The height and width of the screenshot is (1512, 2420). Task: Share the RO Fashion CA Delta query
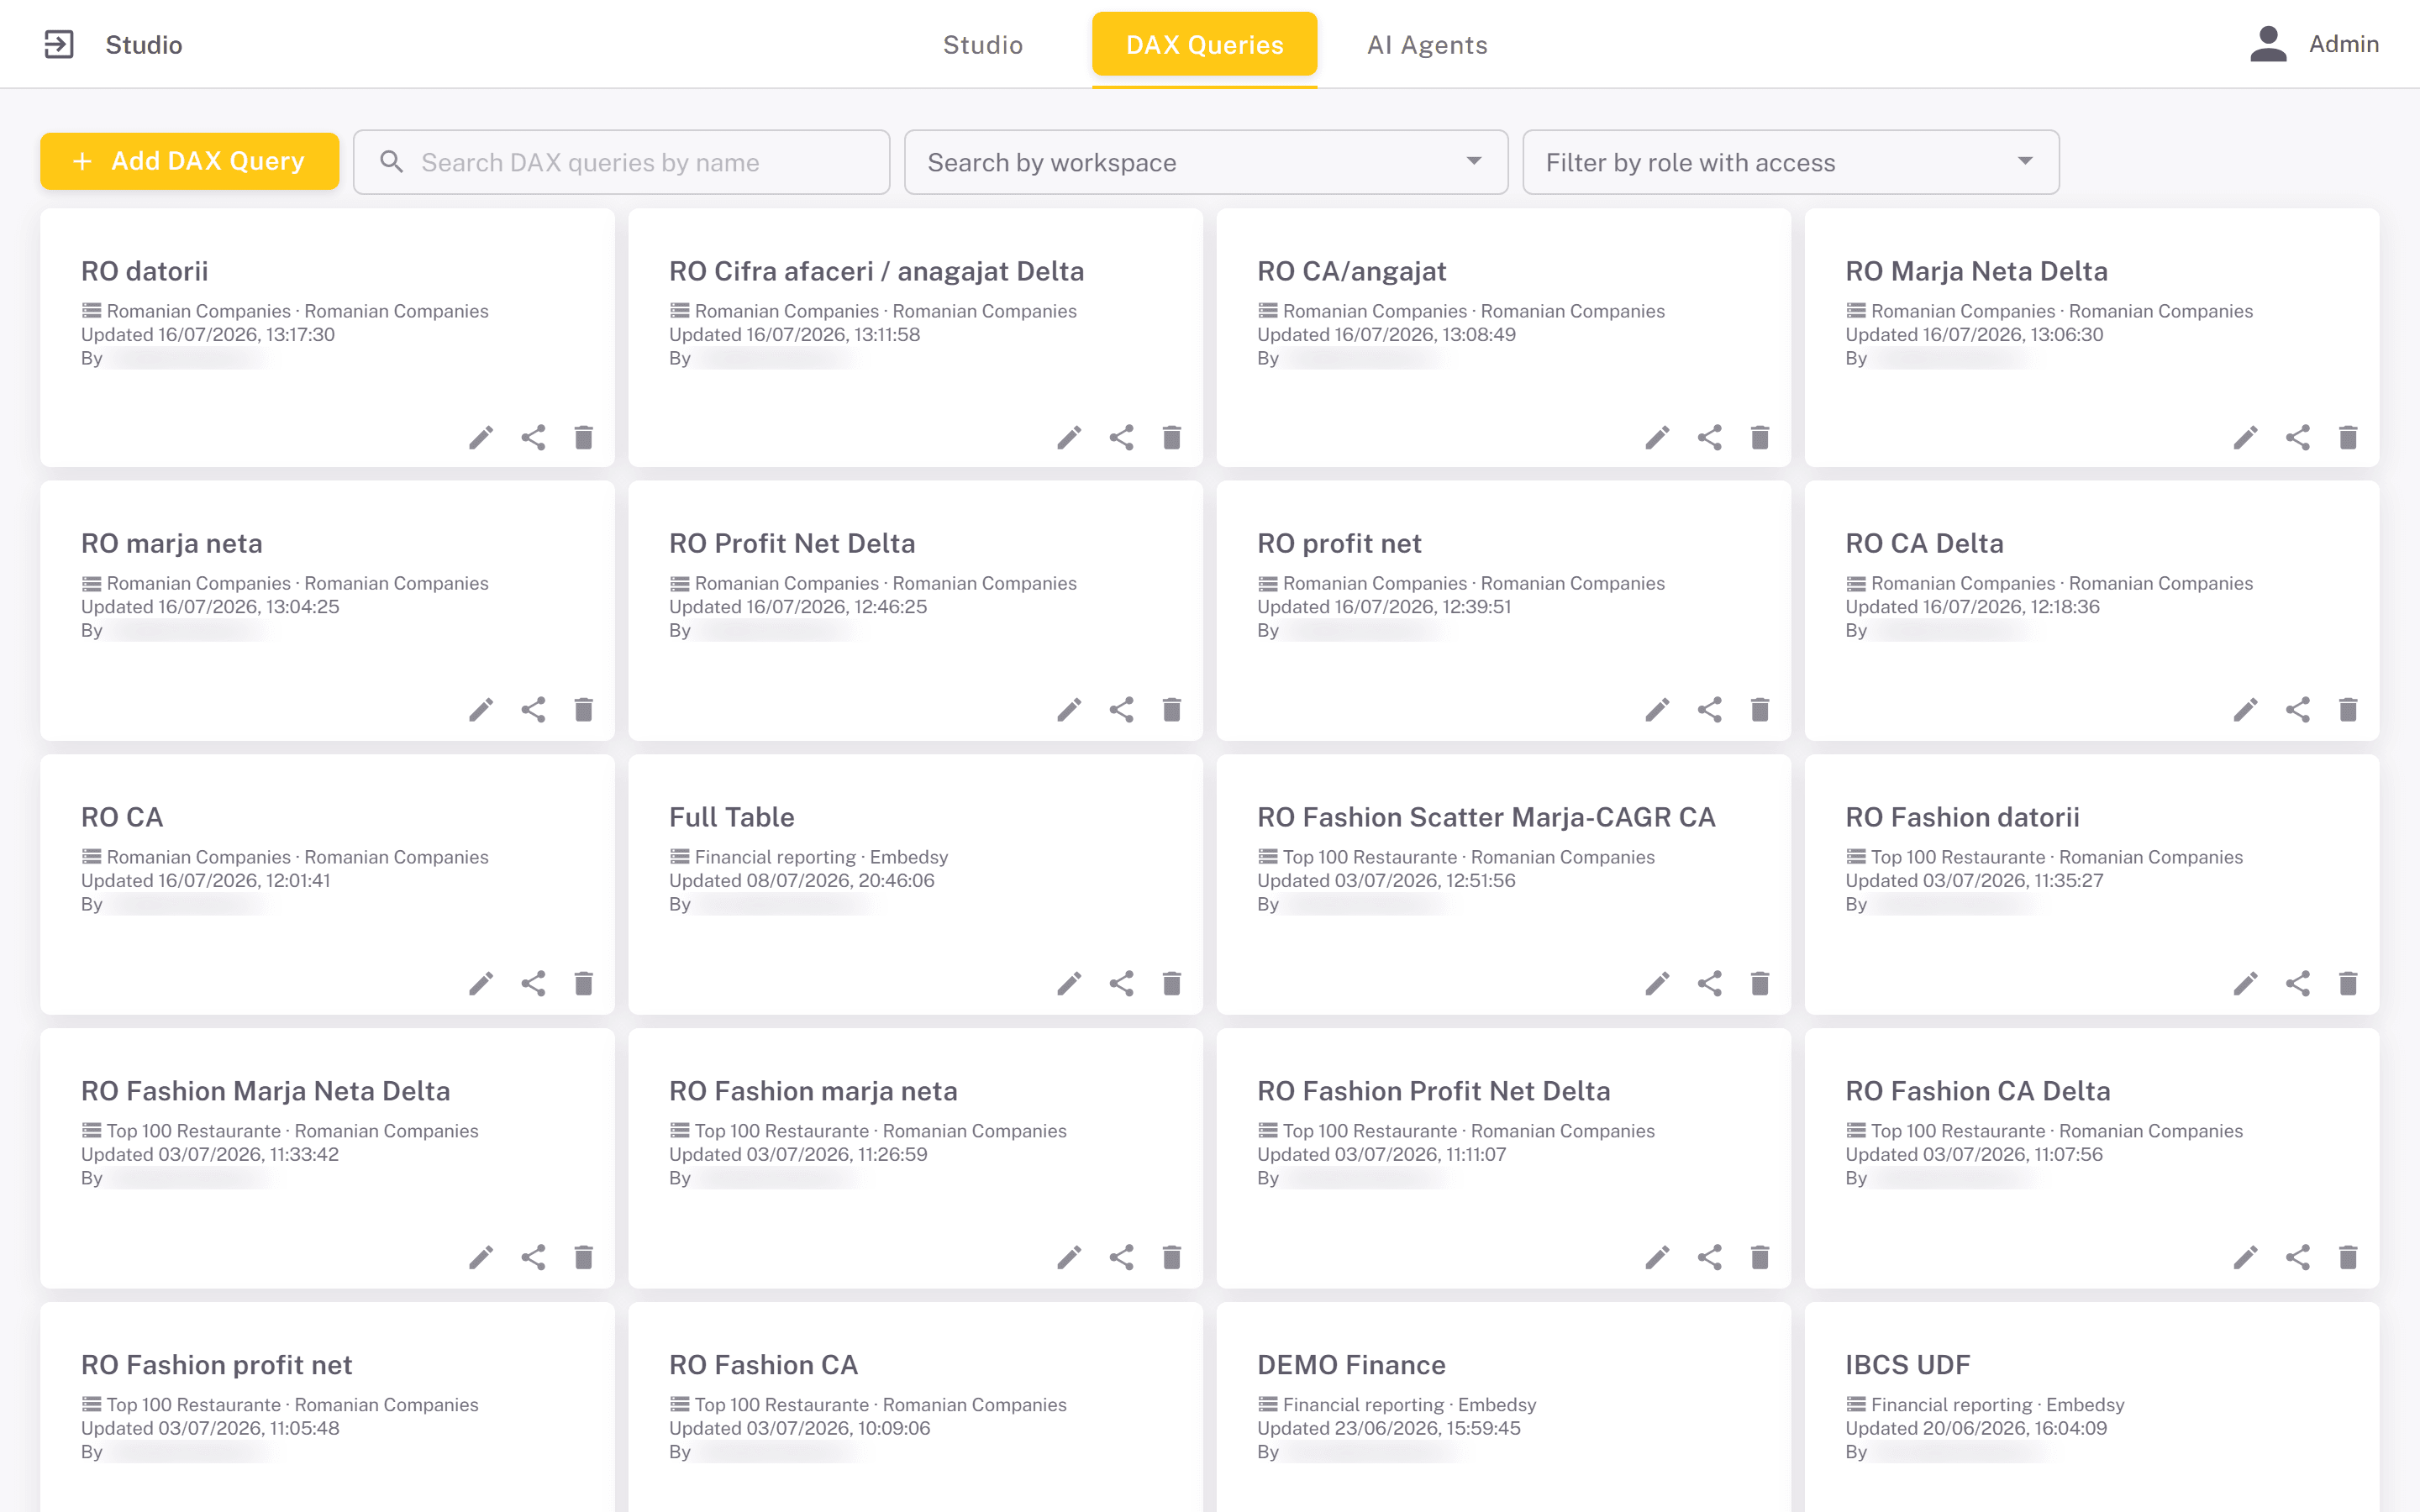point(2297,1257)
